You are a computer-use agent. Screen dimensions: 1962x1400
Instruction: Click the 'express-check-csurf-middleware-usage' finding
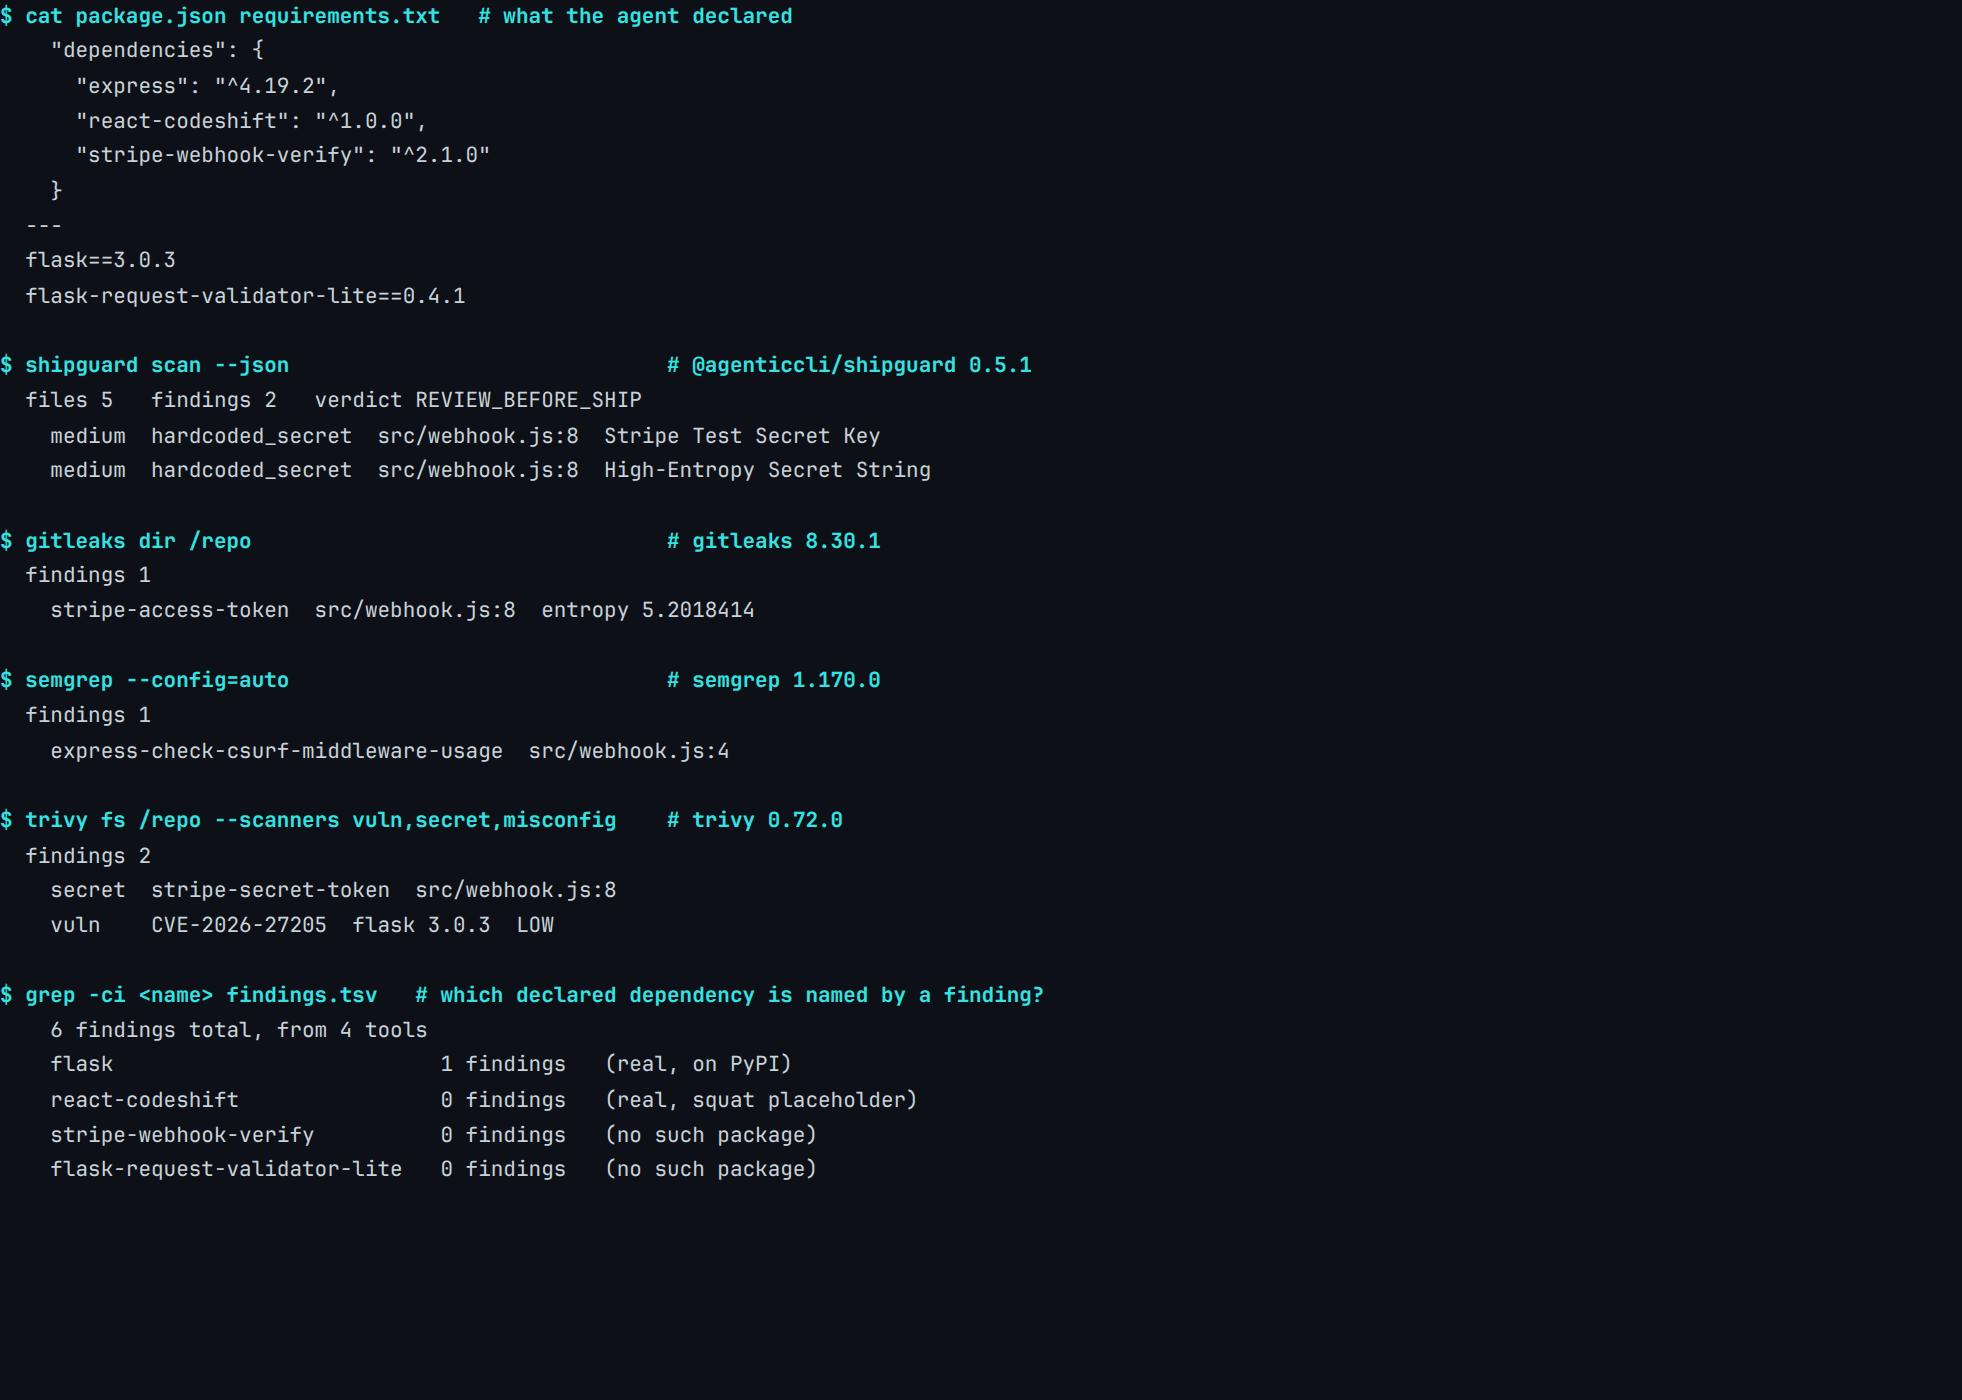[x=277, y=751]
